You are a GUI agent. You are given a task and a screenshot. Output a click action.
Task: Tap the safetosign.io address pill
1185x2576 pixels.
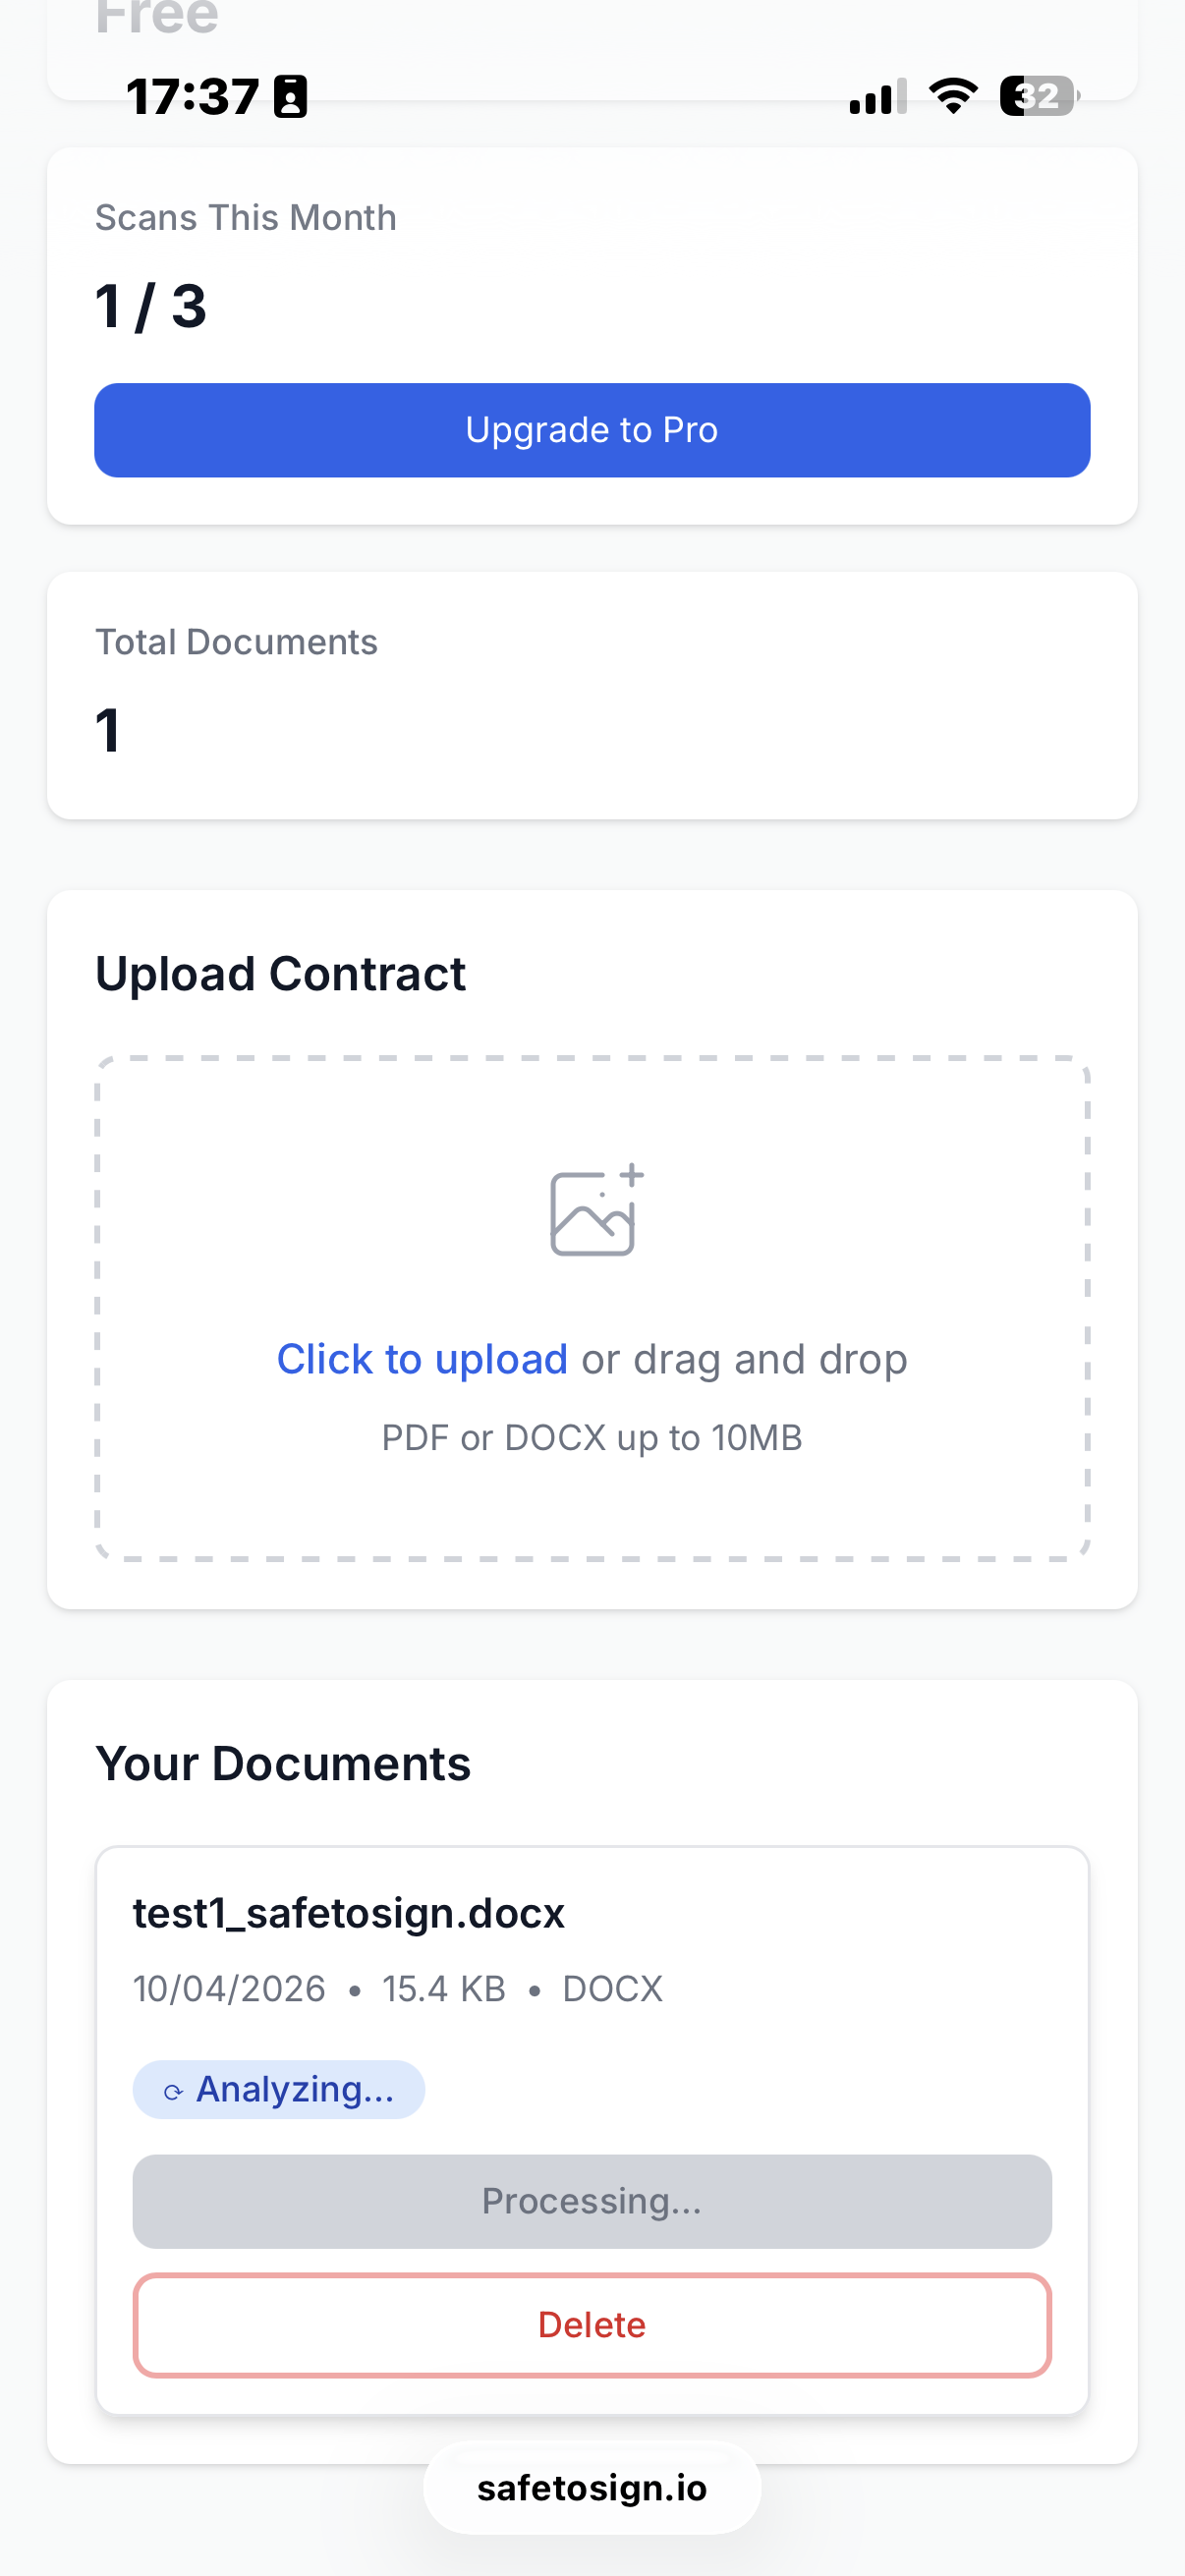592,2488
